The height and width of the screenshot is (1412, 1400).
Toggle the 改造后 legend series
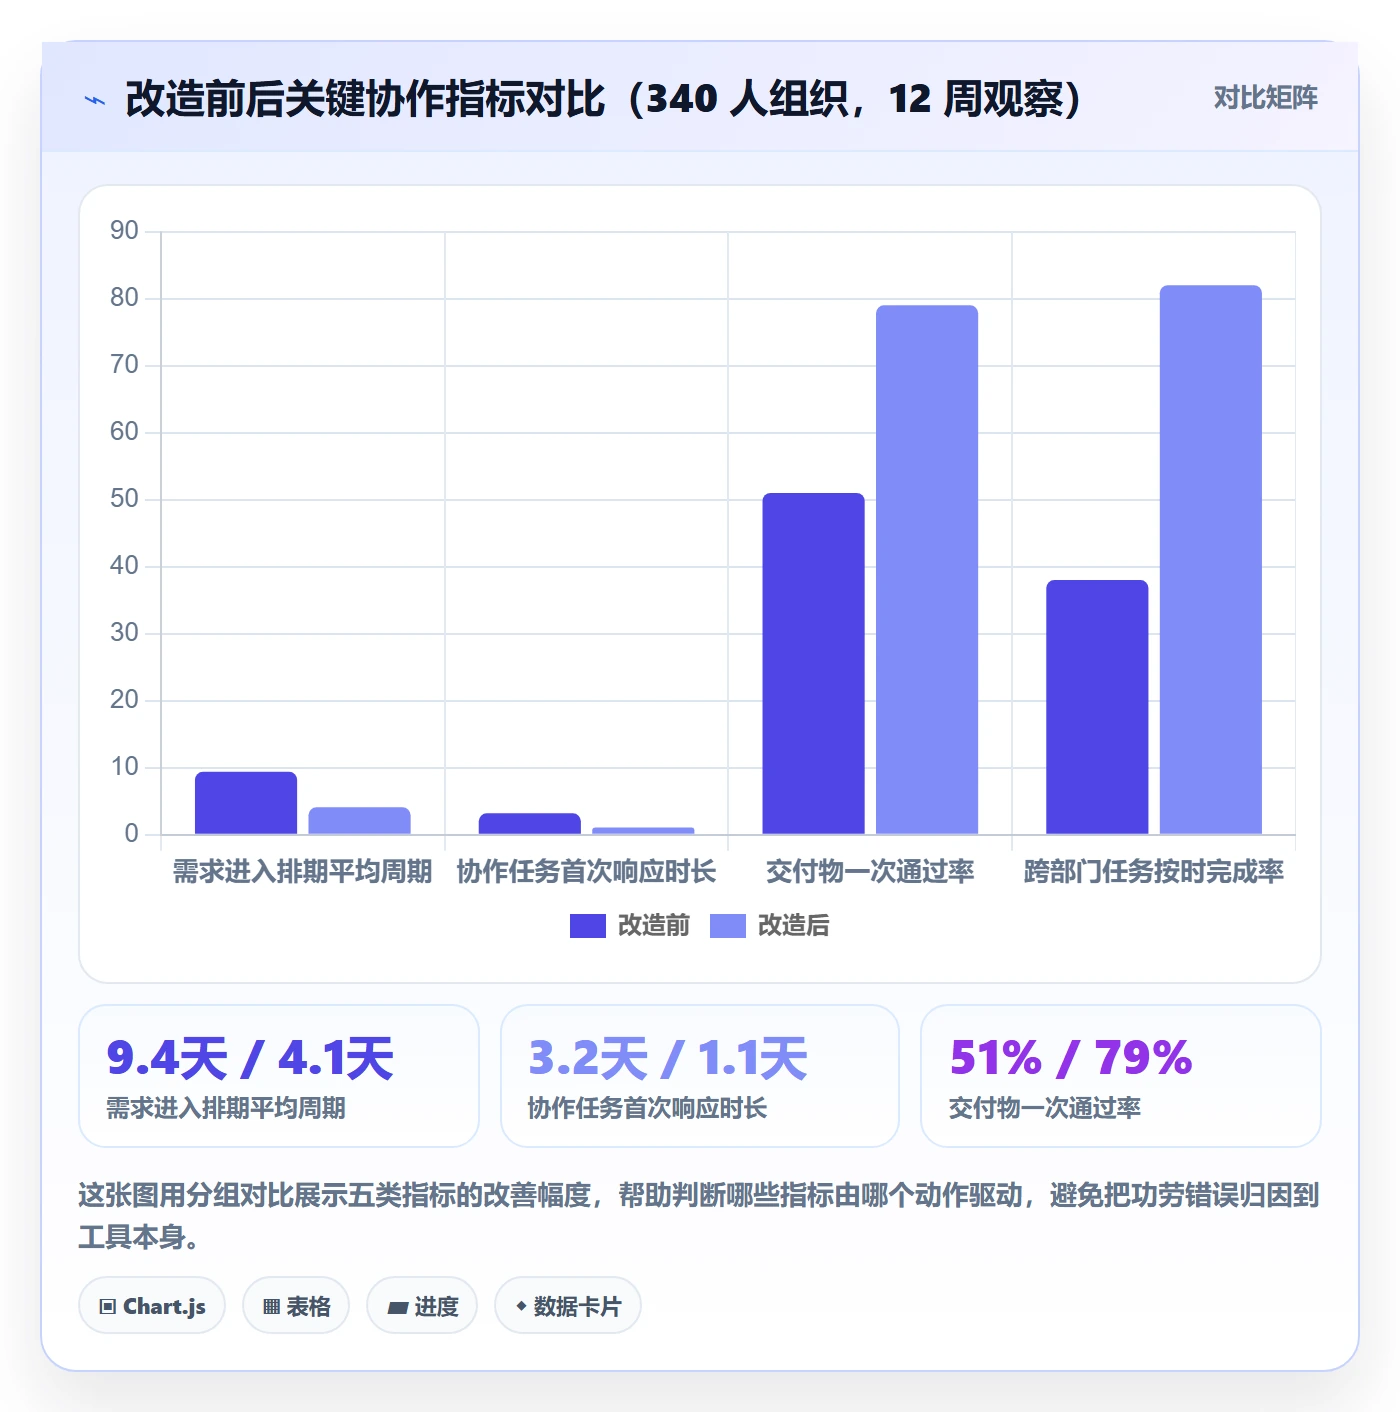(770, 926)
